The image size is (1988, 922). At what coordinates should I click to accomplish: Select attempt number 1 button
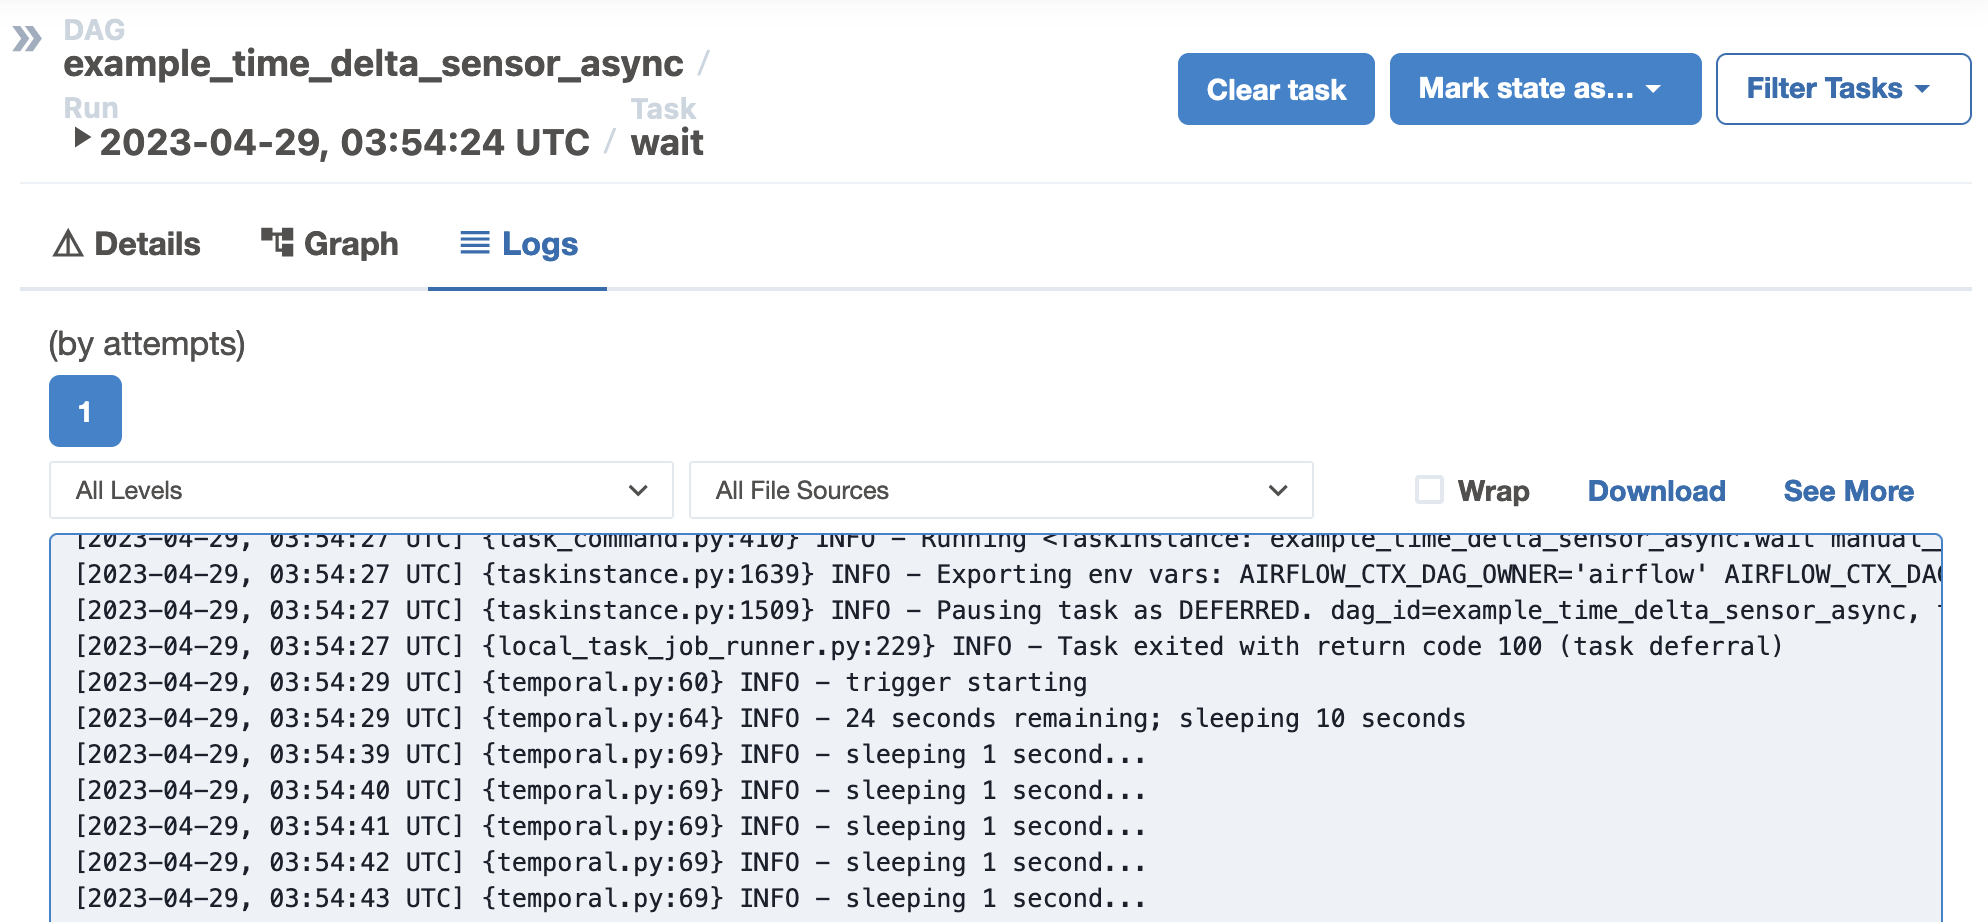[x=85, y=411]
